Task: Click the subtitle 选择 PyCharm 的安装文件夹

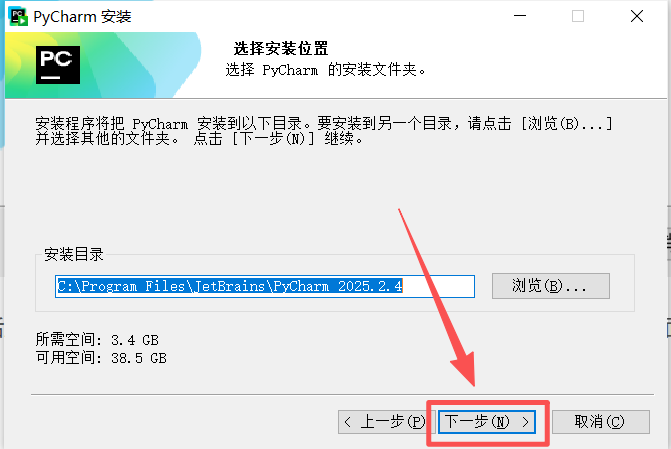Action: (326, 69)
